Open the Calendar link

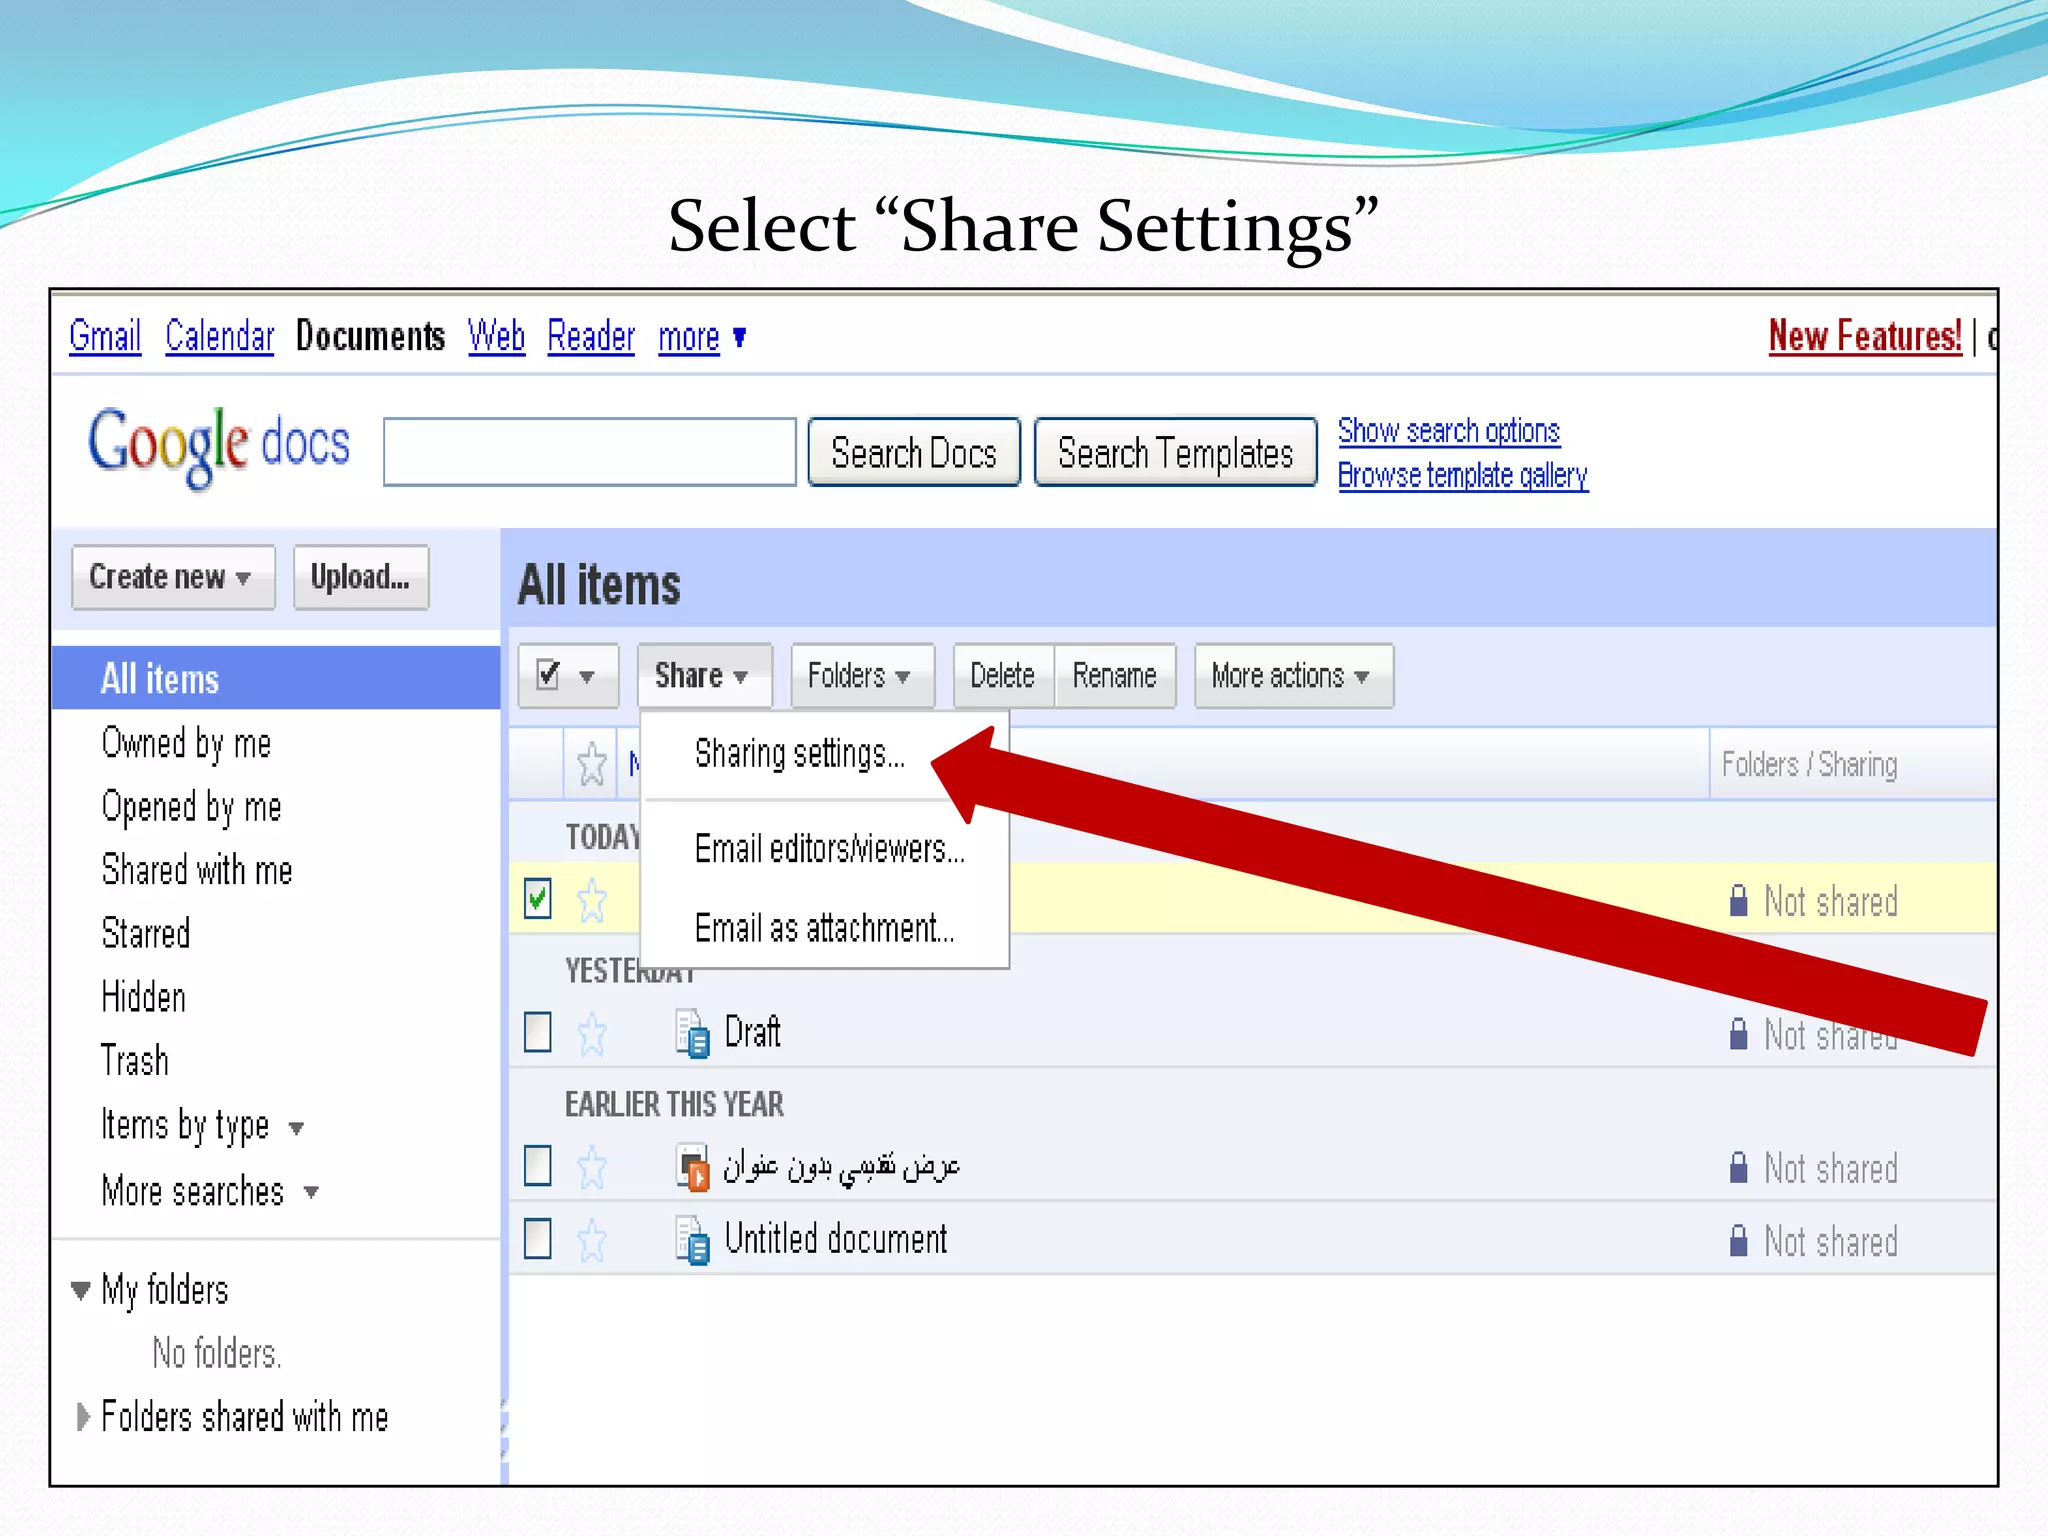click(219, 336)
